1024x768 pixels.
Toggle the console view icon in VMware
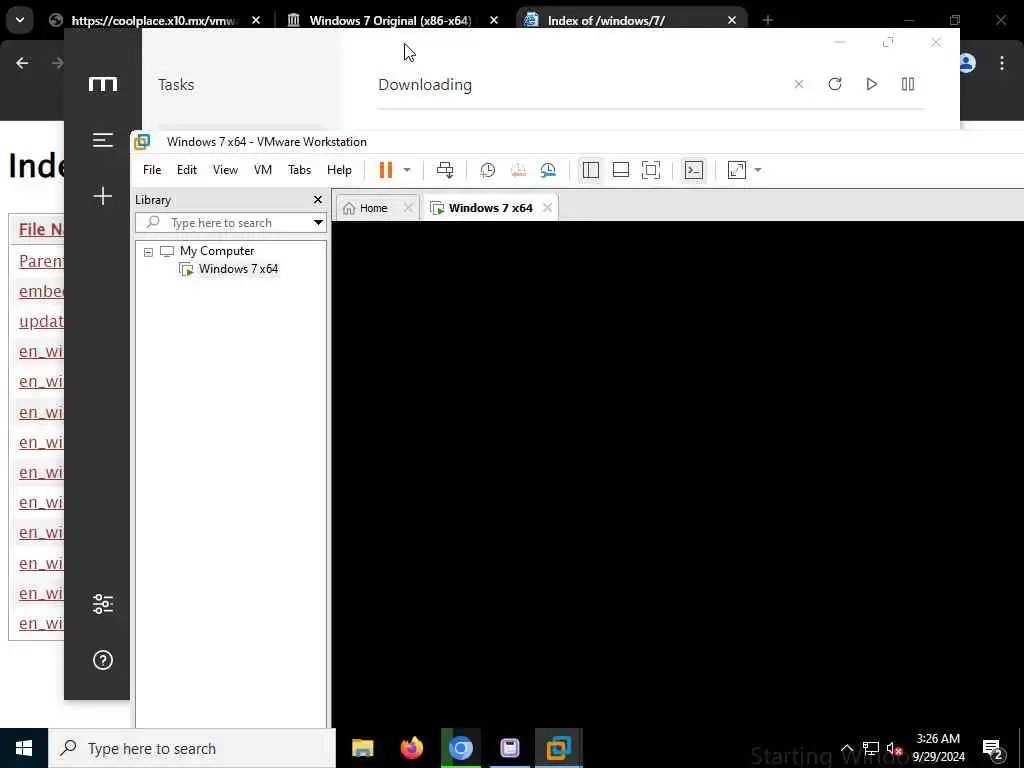point(694,170)
